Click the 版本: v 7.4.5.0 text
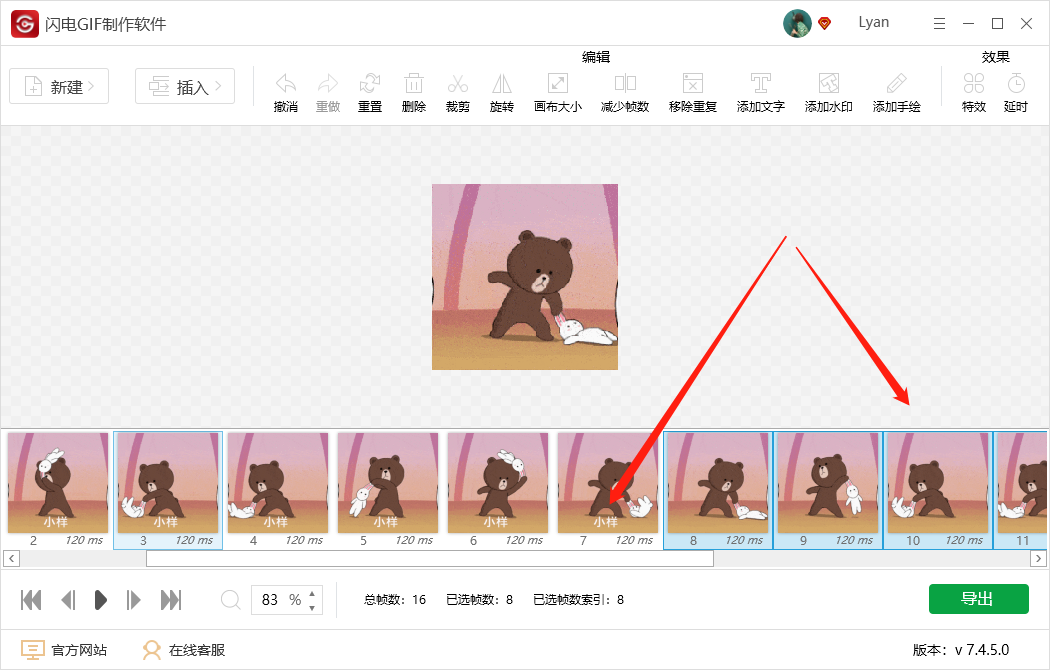The image size is (1050, 670). pos(961,650)
